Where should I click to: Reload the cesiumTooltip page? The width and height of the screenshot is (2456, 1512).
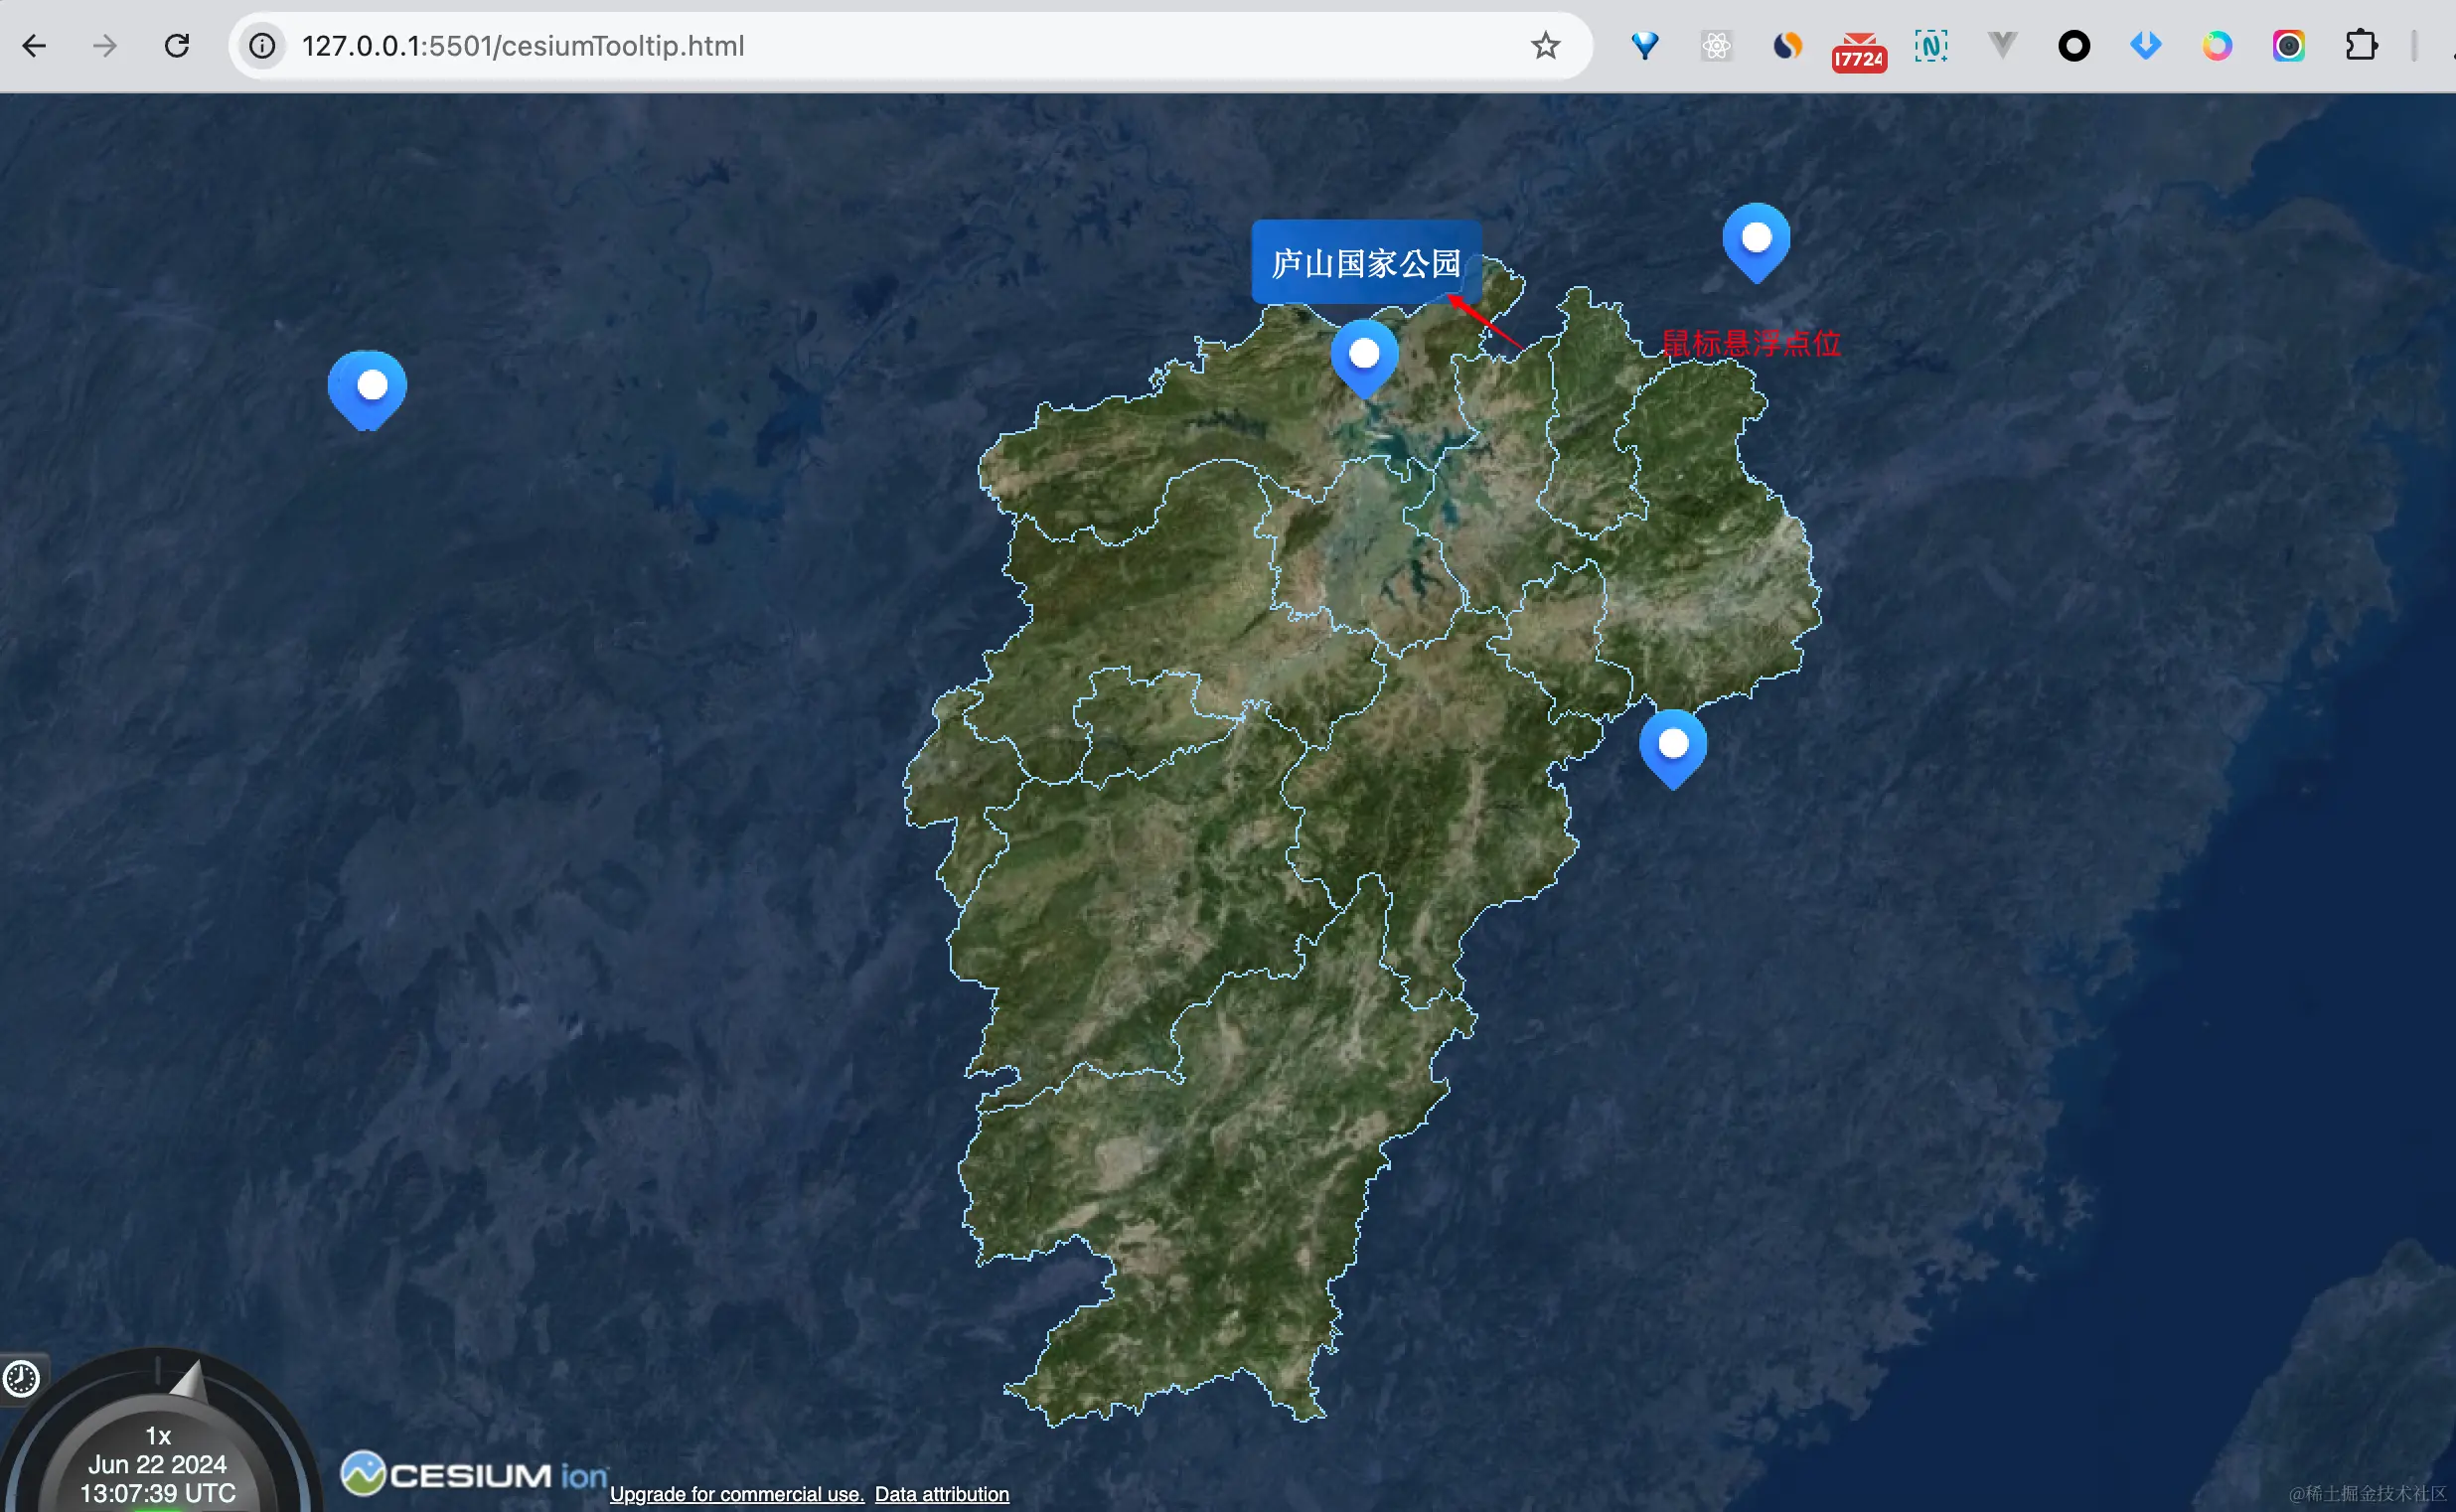point(177,46)
